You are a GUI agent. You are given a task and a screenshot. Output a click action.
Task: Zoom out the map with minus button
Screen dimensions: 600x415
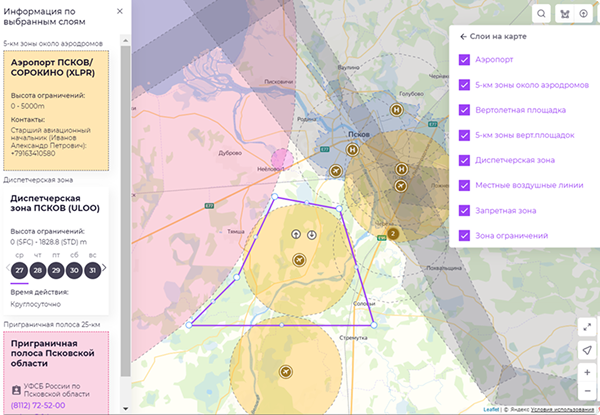[586, 391]
